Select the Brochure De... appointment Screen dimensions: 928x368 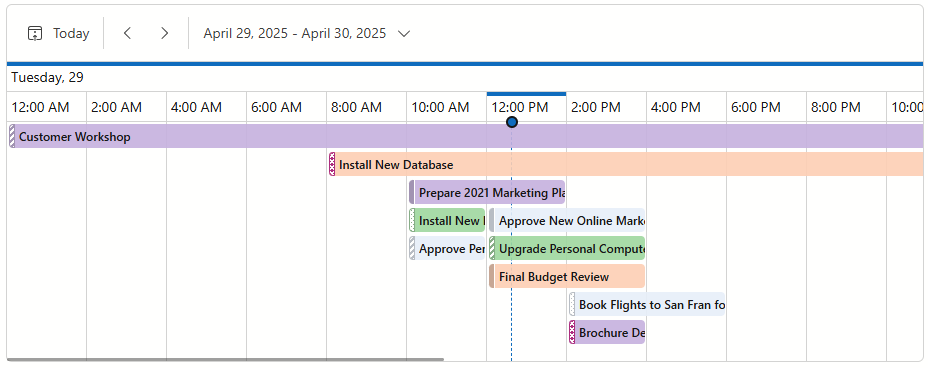[x=607, y=333]
